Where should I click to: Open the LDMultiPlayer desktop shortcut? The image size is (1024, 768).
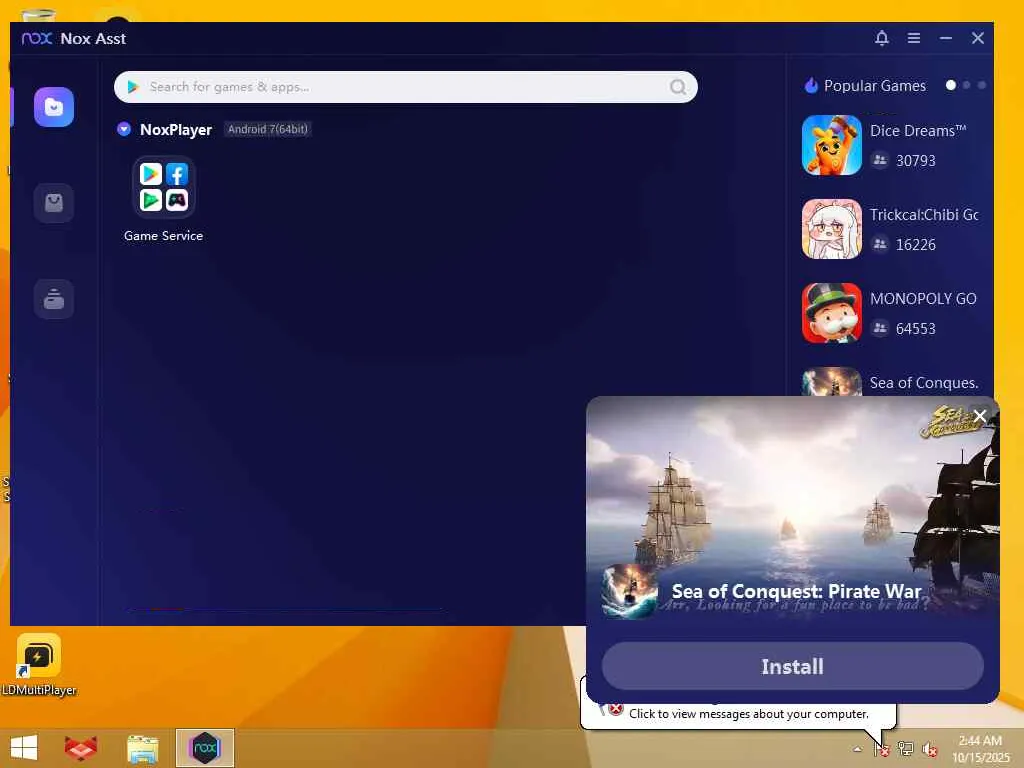(39, 665)
